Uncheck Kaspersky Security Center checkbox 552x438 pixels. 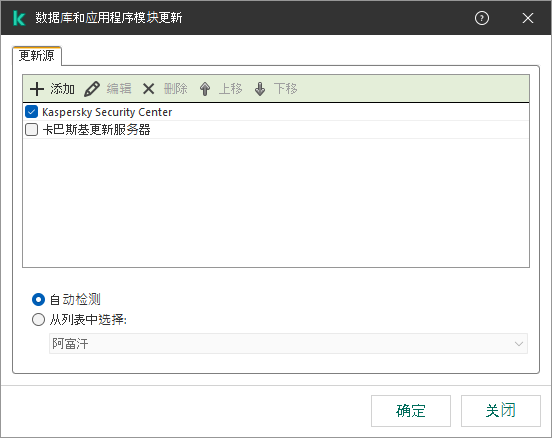point(31,112)
